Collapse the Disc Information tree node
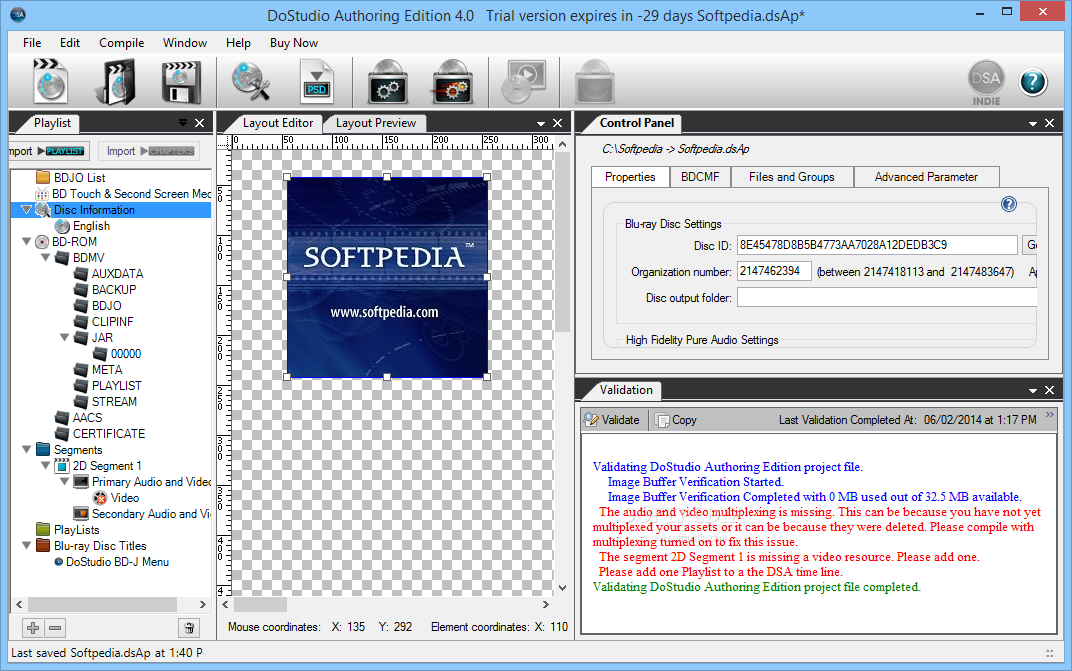The width and height of the screenshot is (1072, 671). (27, 209)
